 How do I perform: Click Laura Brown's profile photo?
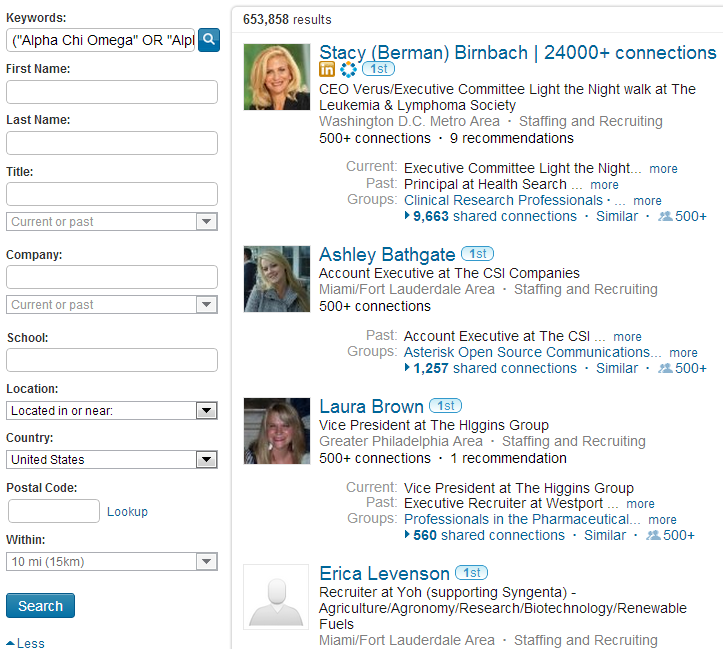(277, 431)
